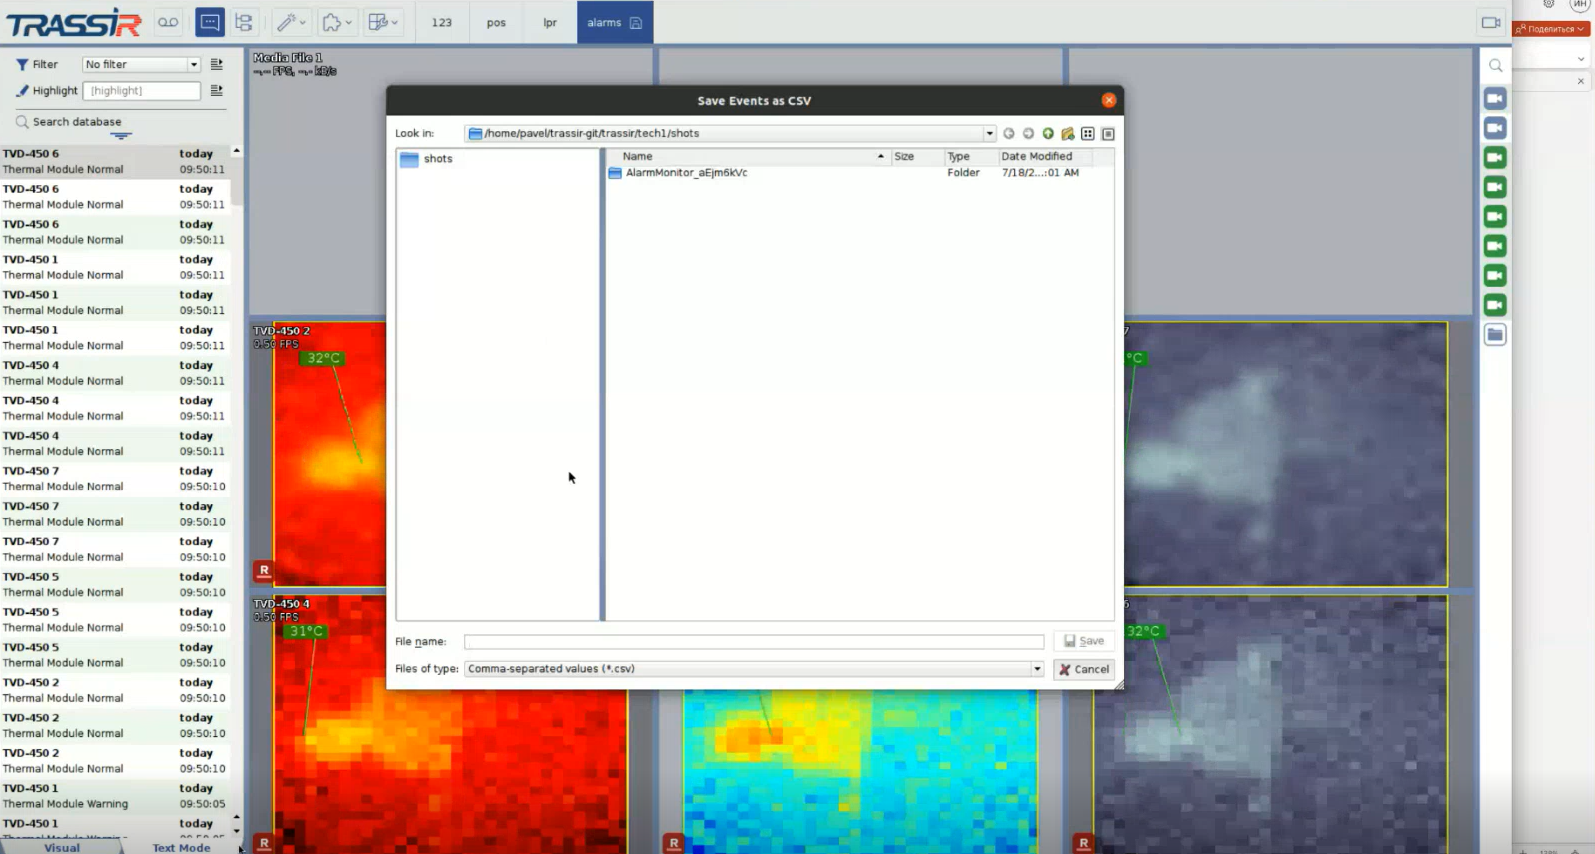Click the media folder icon in right sidebar
This screenshot has width=1595, height=854.
pyautogui.click(x=1495, y=335)
